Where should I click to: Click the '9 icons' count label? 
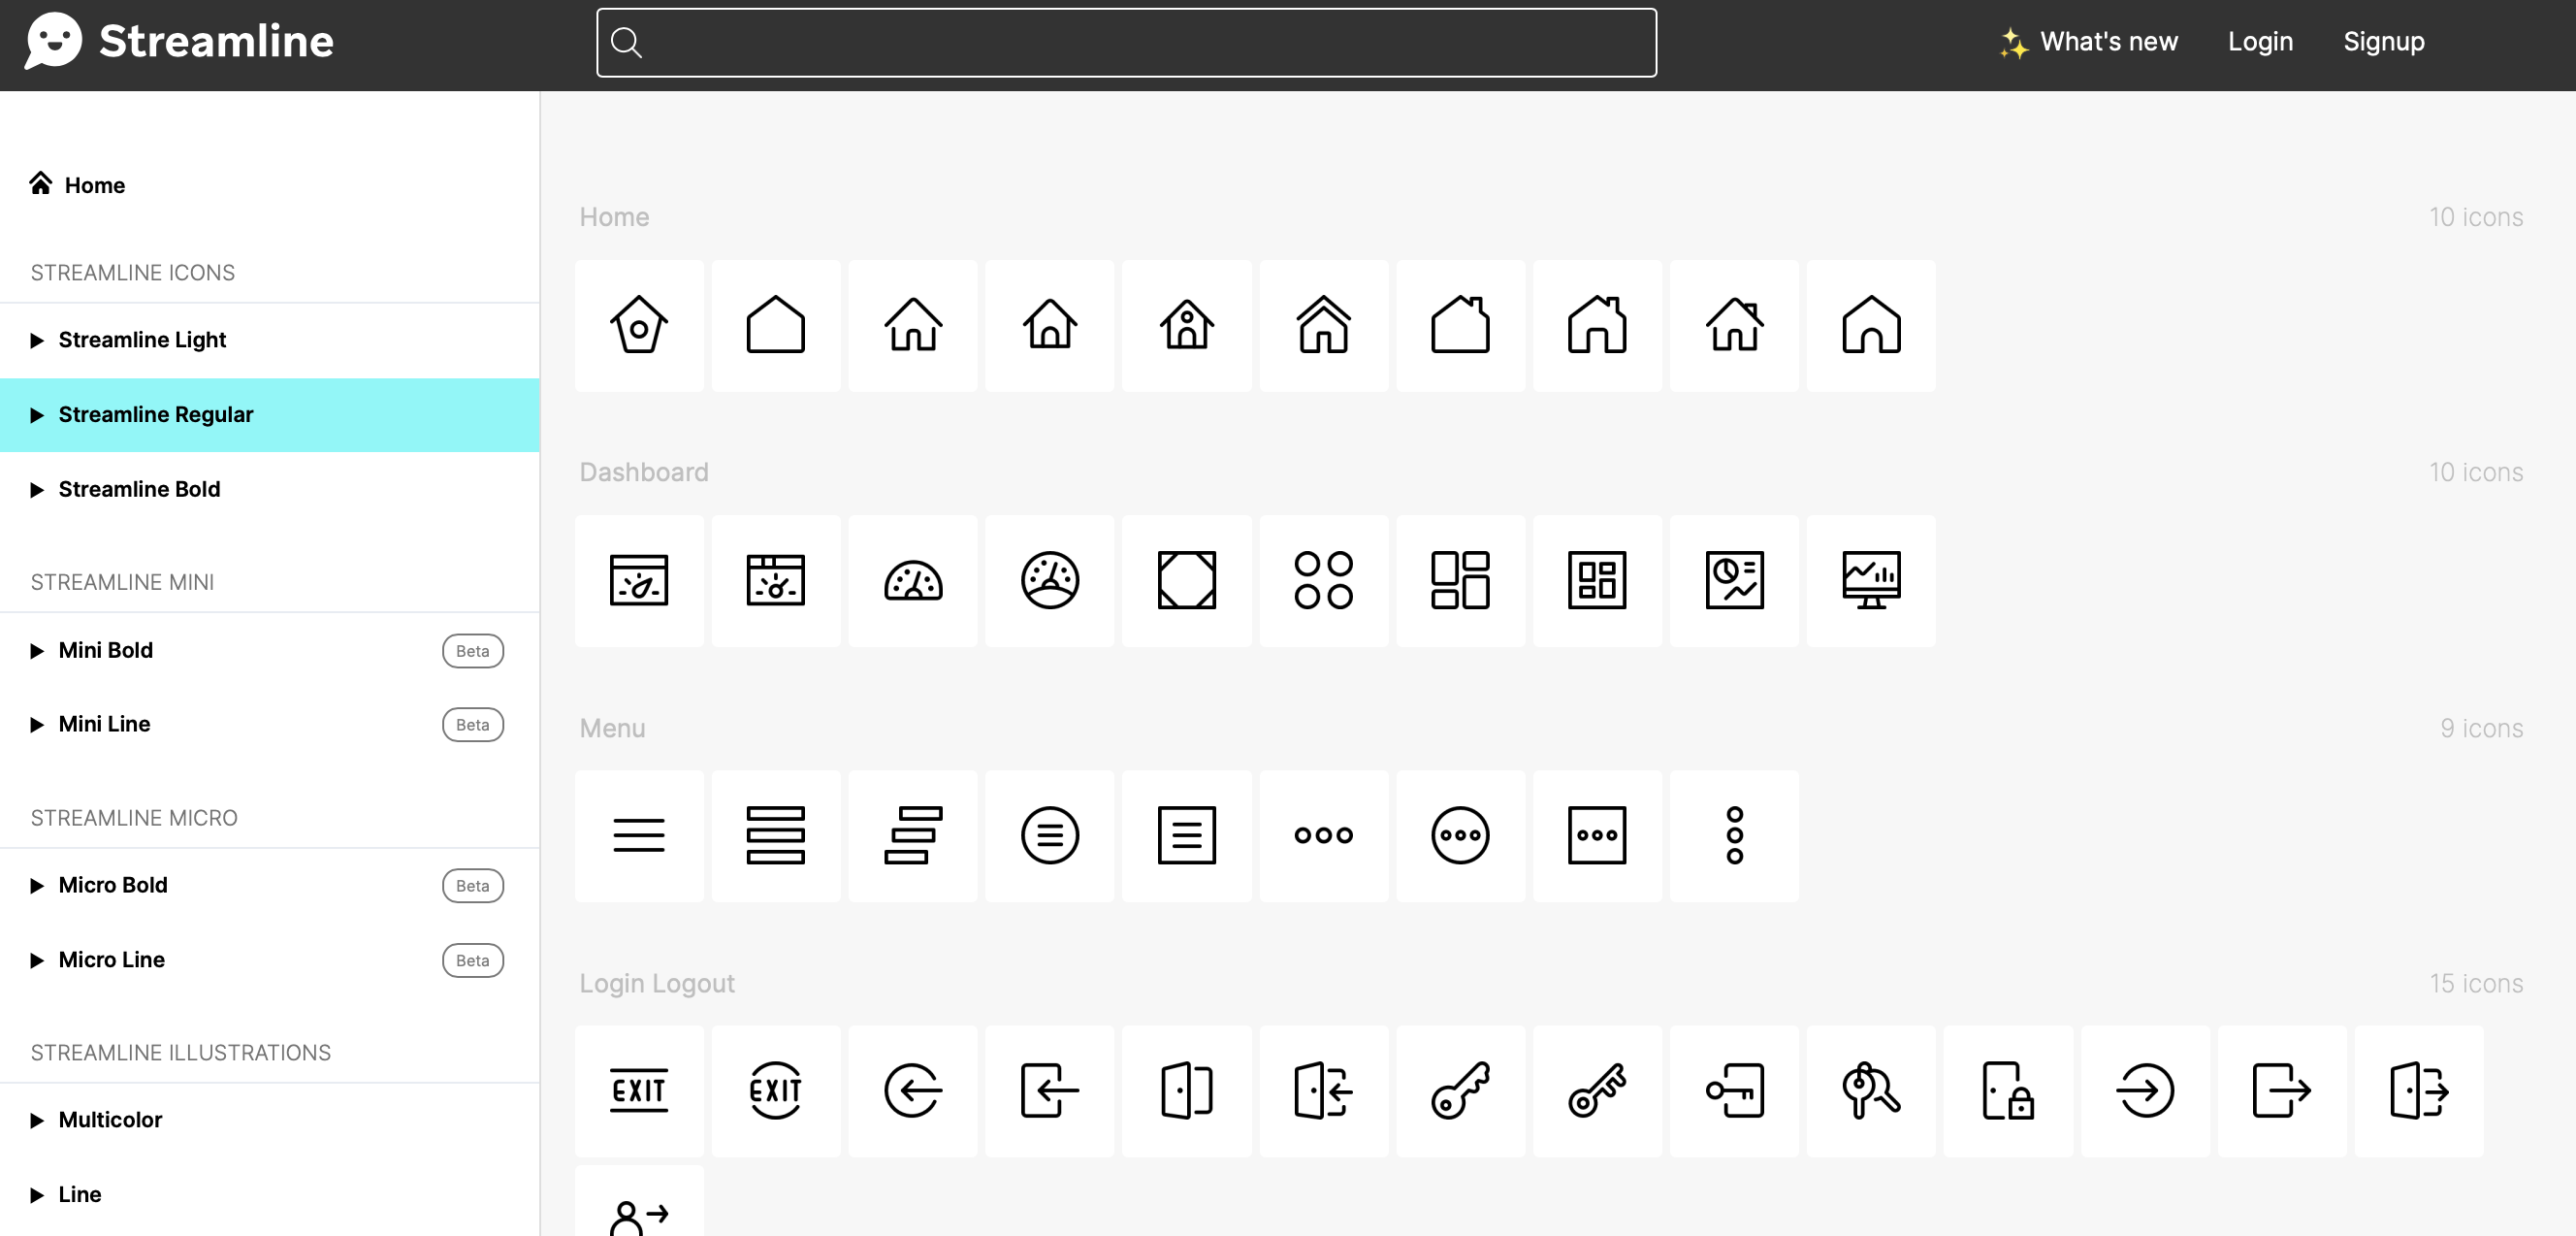click(x=2481, y=728)
